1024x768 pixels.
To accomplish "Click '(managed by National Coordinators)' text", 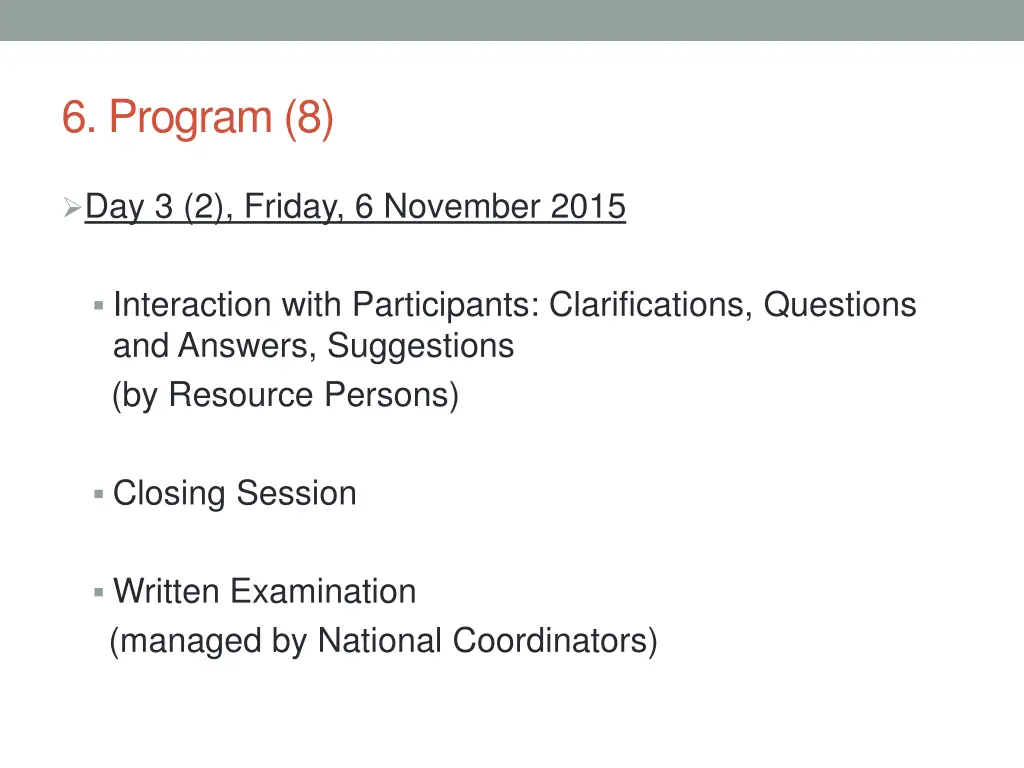I will 383,641.
